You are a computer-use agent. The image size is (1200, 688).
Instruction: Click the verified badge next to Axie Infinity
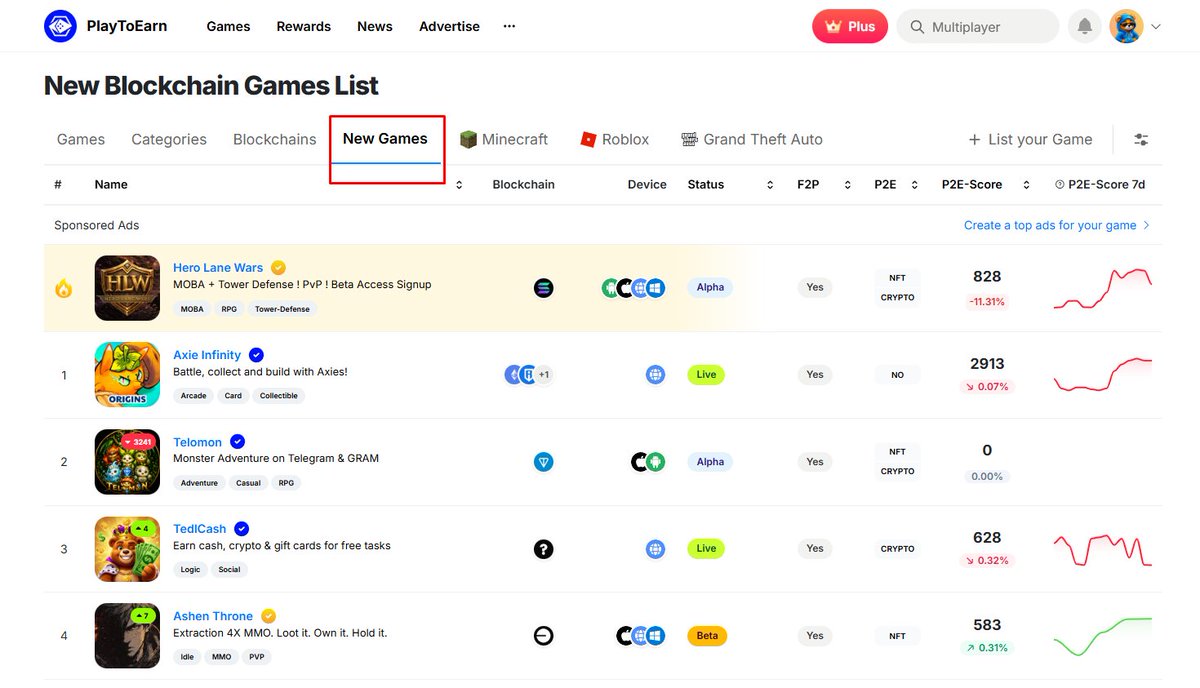pos(256,355)
